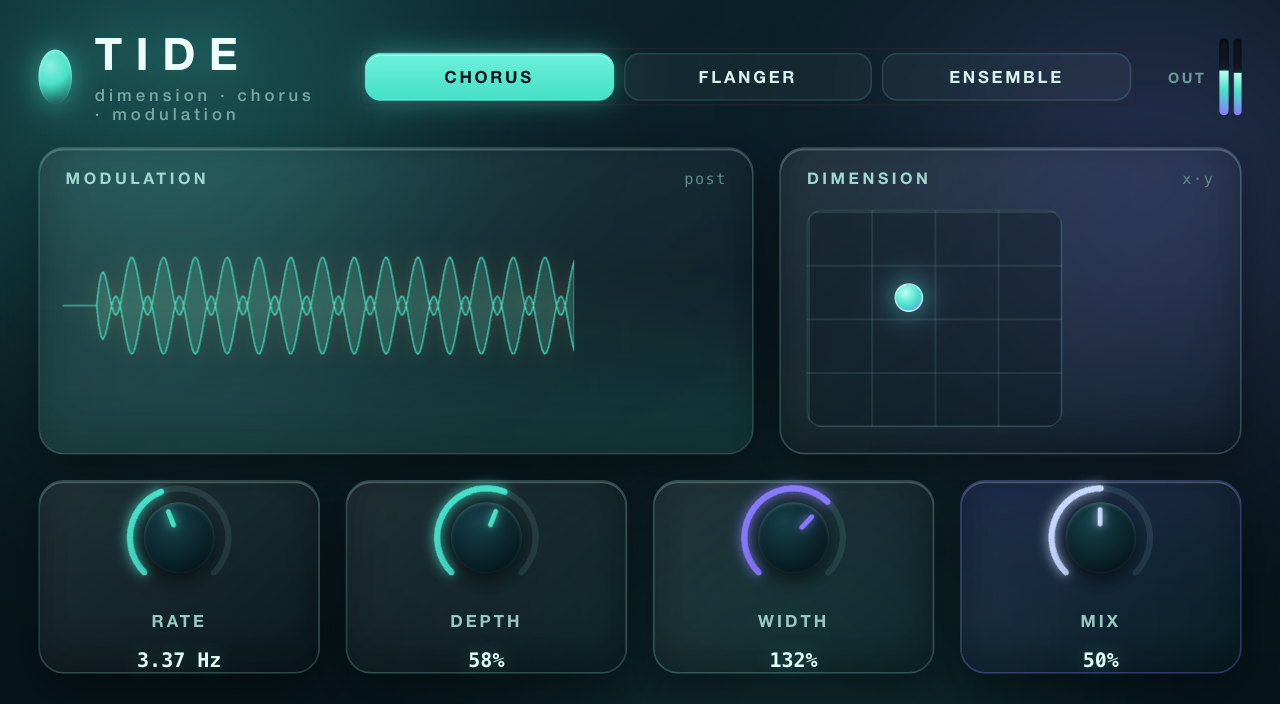The height and width of the screenshot is (704, 1280).
Task: Click the Mix knob
Action: [1100, 537]
